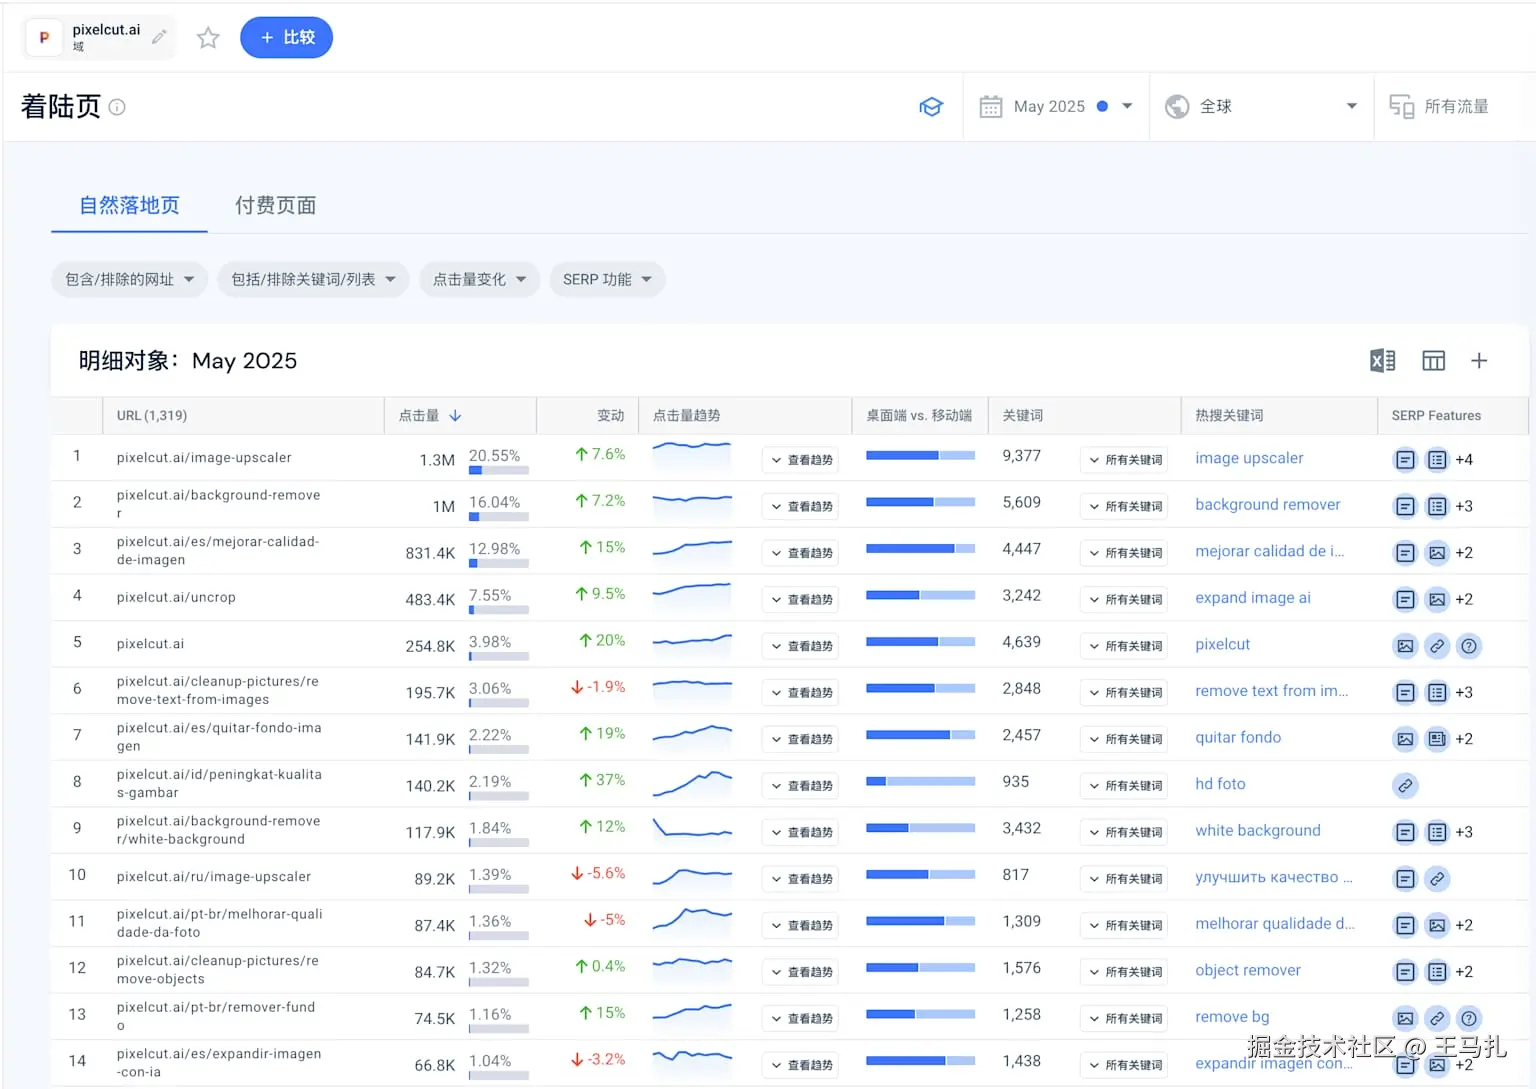Open the pixelcut keyword link

click(x=1222, y=644)
